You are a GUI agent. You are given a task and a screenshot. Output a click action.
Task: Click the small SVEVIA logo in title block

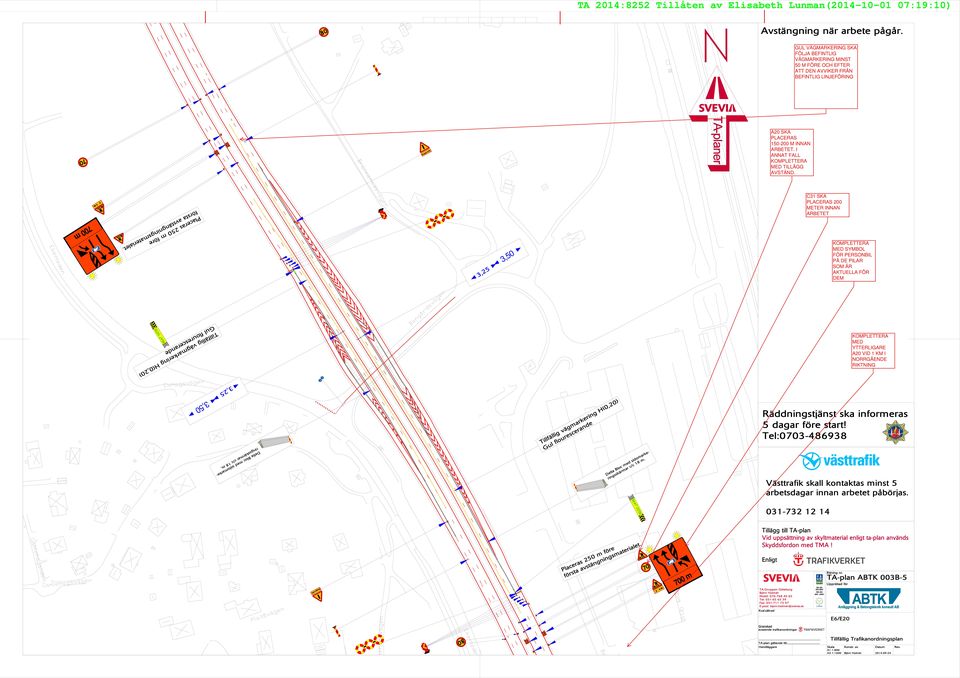tap(781, 578)
